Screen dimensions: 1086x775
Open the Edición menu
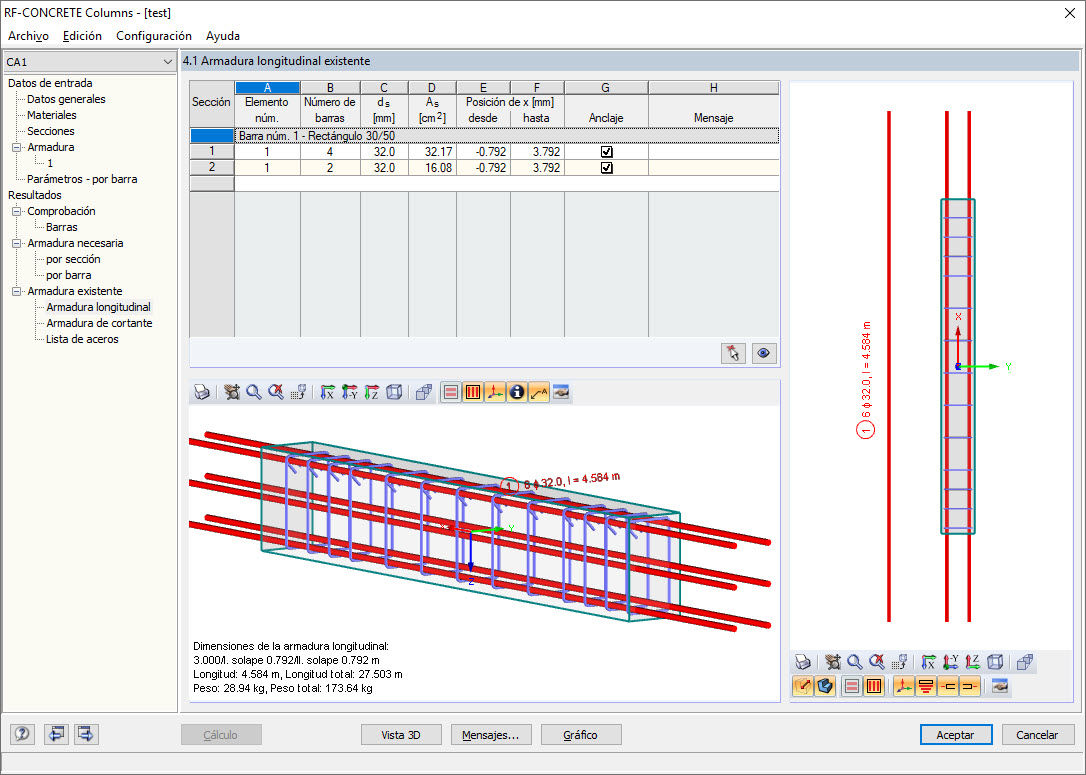click(82, 36)
